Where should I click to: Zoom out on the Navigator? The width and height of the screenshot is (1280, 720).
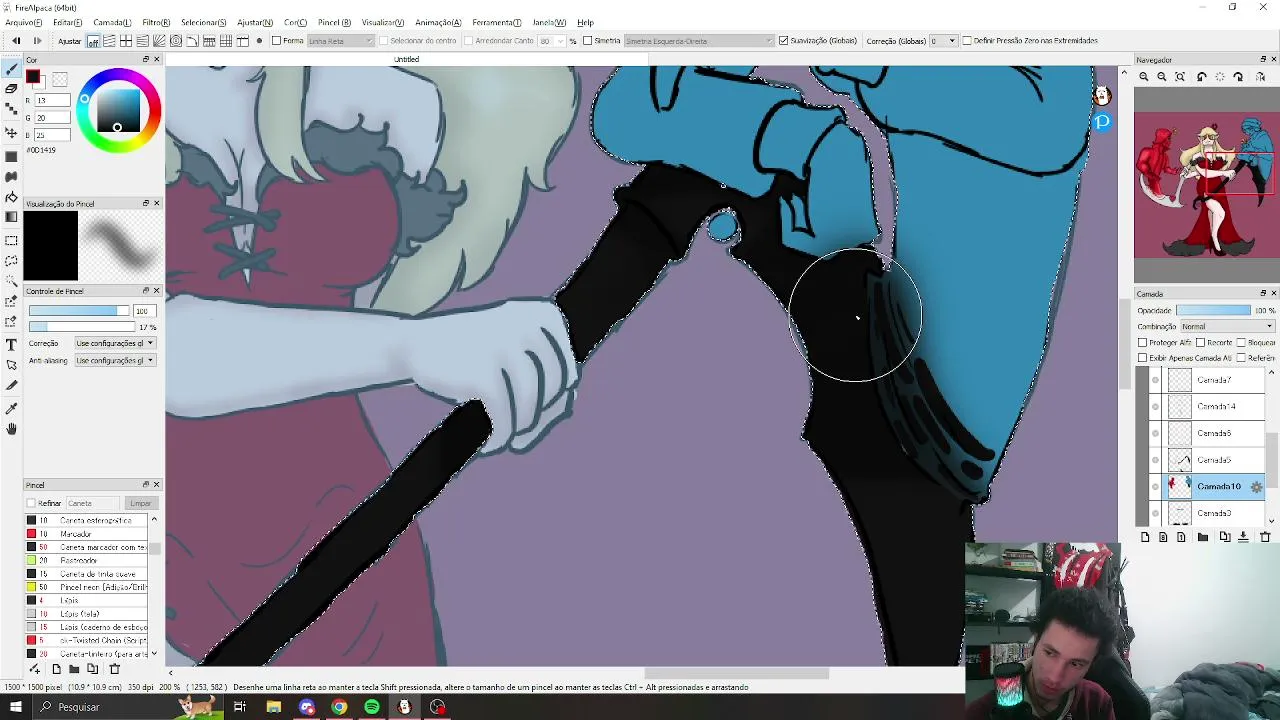pyautogui.click(x=1162, y=77)
